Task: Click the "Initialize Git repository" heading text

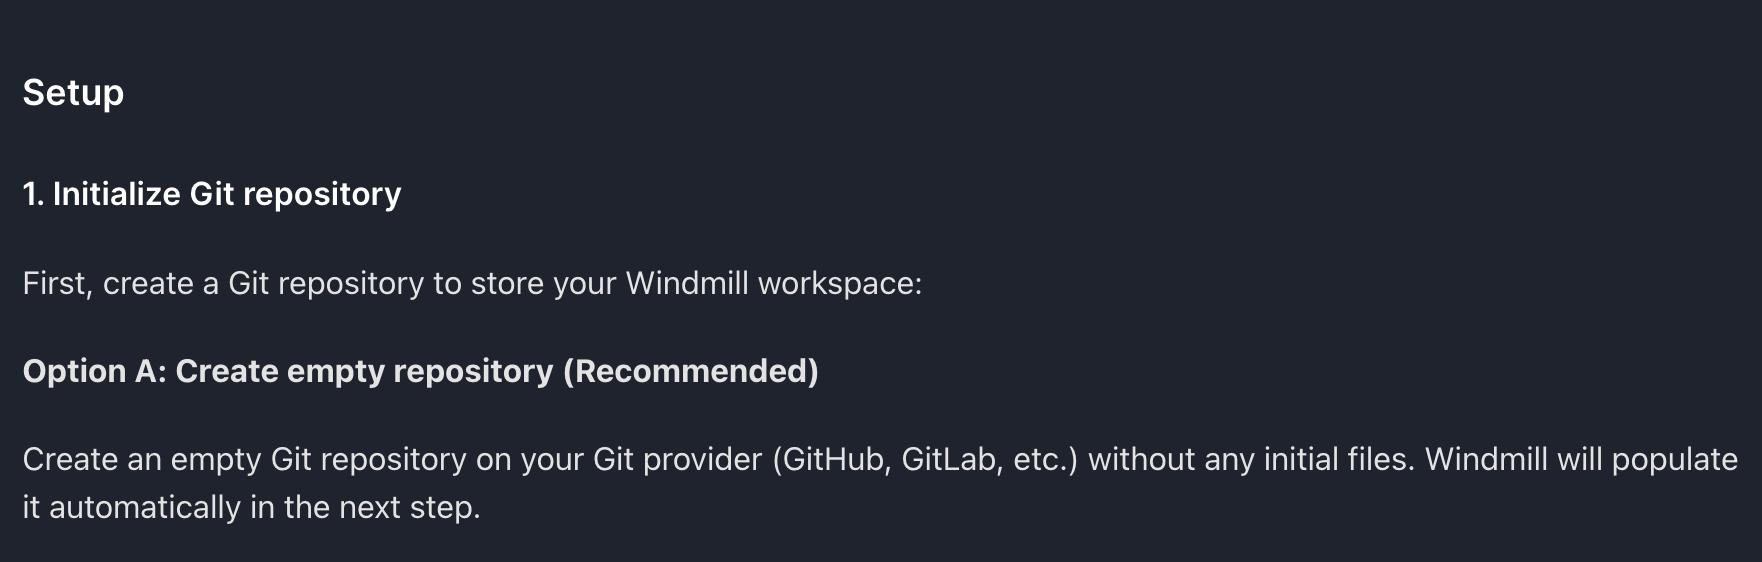Action: [x=227, y=194]
